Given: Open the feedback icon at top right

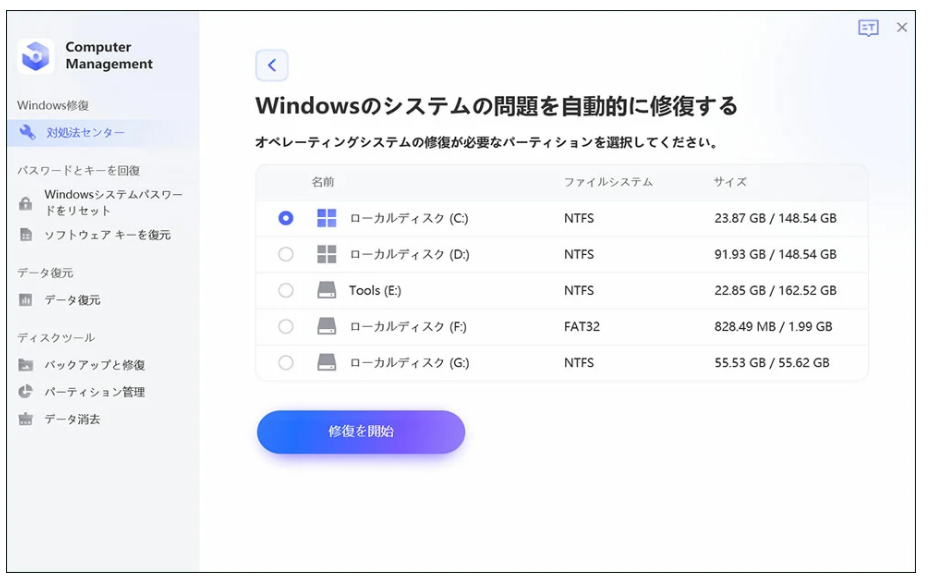Looking at the screenshot, I should 868,28.
